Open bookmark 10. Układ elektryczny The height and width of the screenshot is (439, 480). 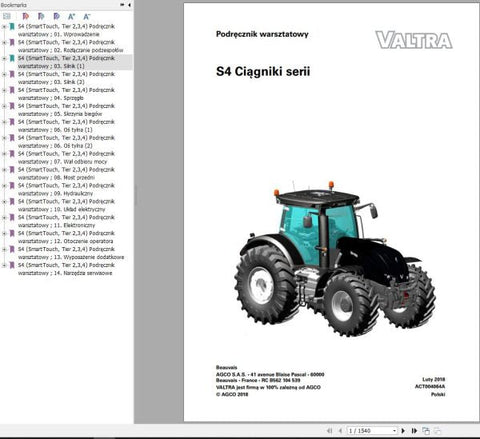click(x=66, y=205)
